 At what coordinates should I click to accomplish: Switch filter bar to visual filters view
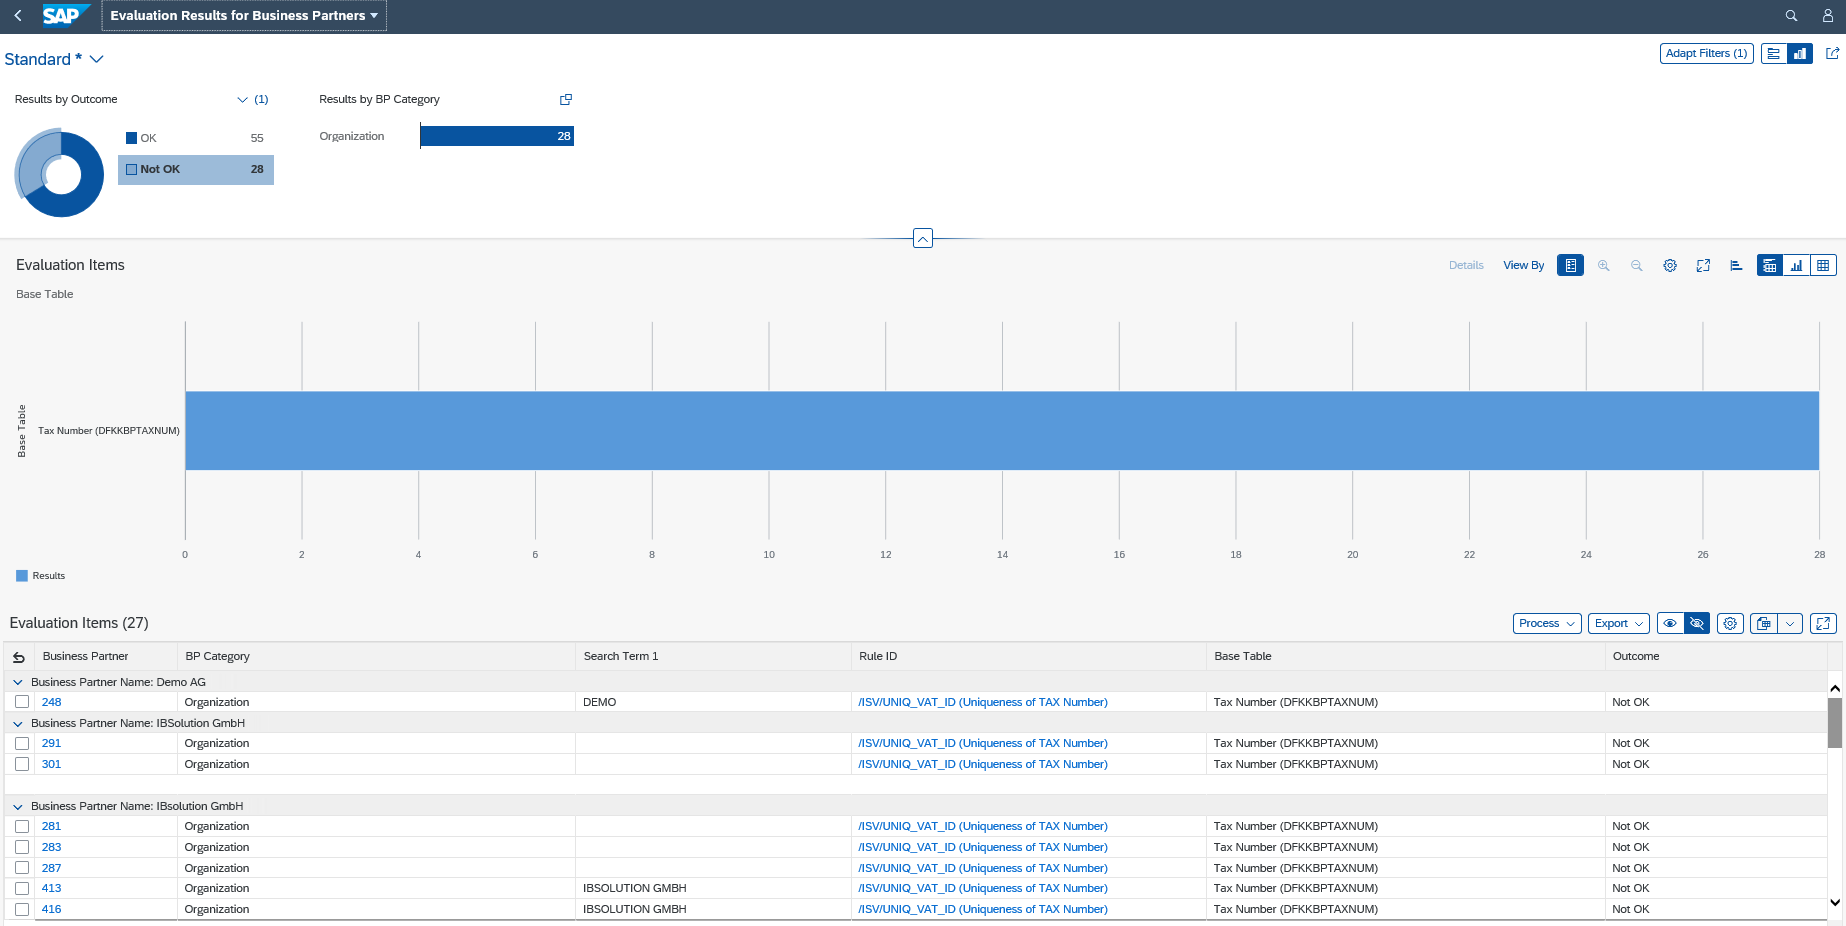pyautogui.click(x=1799, y=53)
